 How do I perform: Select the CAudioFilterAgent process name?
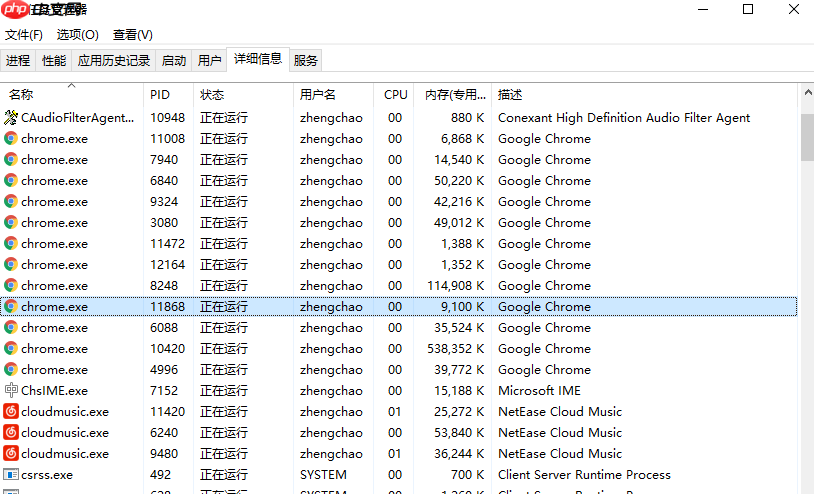point(77,118)
